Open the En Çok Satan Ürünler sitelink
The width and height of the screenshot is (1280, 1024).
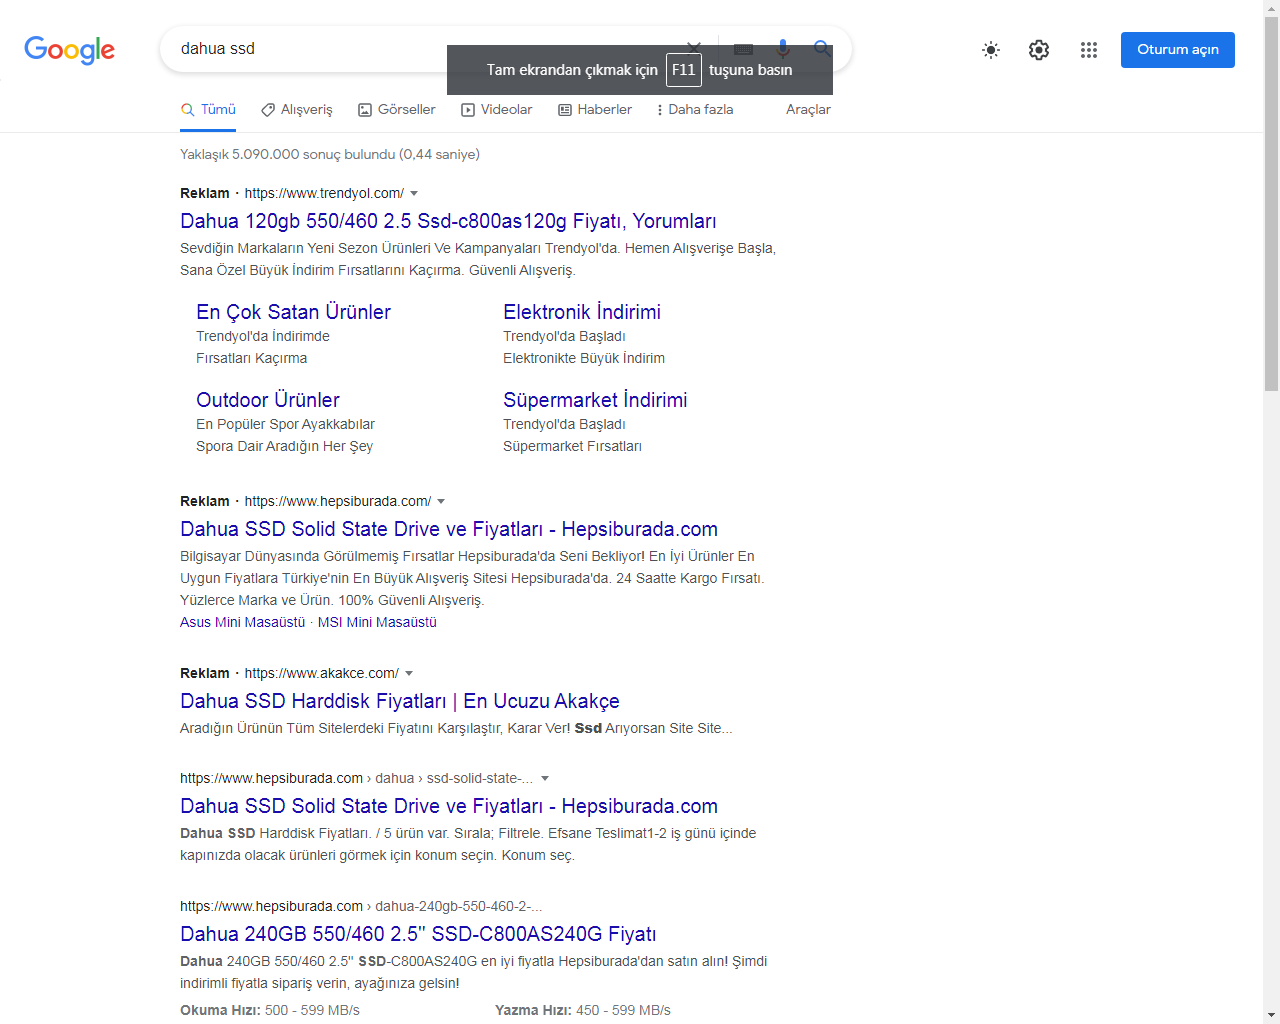[293, 312]
